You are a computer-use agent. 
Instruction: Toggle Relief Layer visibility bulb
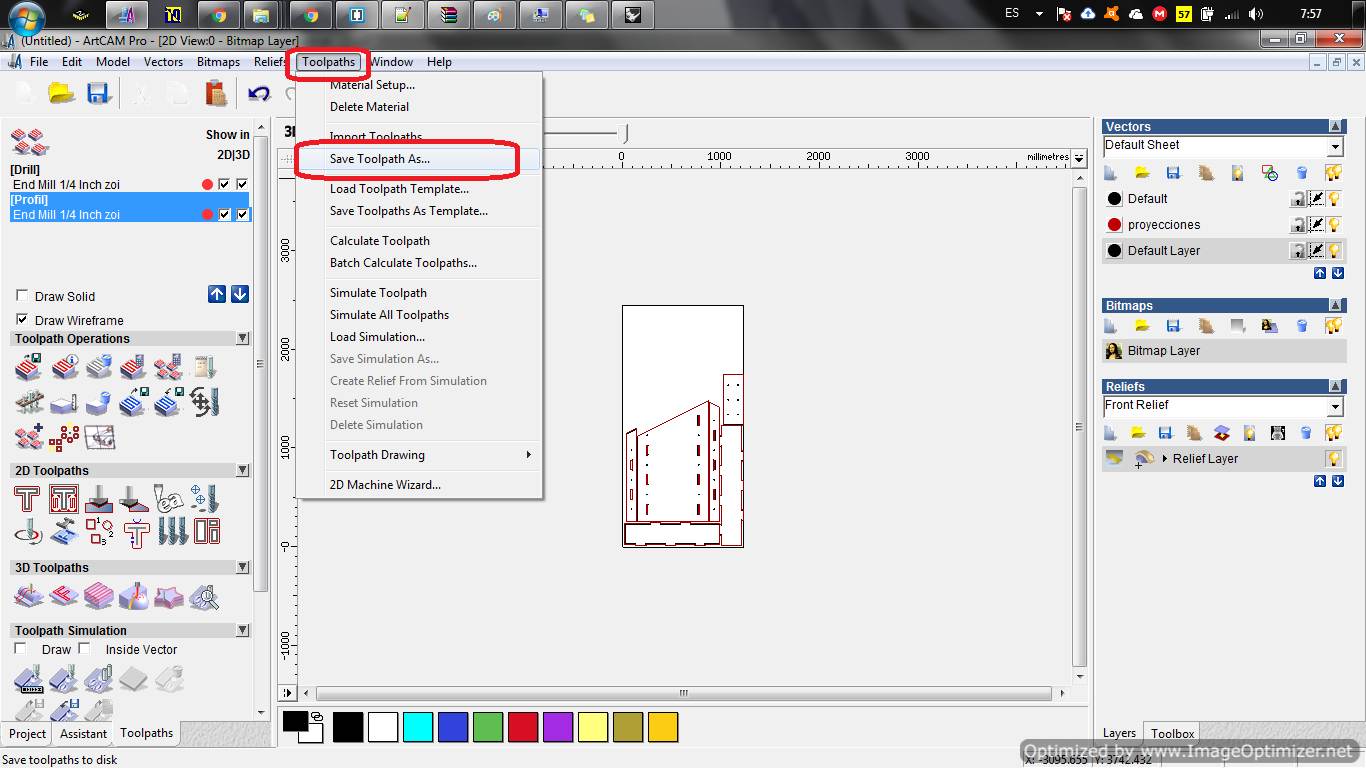point(1333,459)
